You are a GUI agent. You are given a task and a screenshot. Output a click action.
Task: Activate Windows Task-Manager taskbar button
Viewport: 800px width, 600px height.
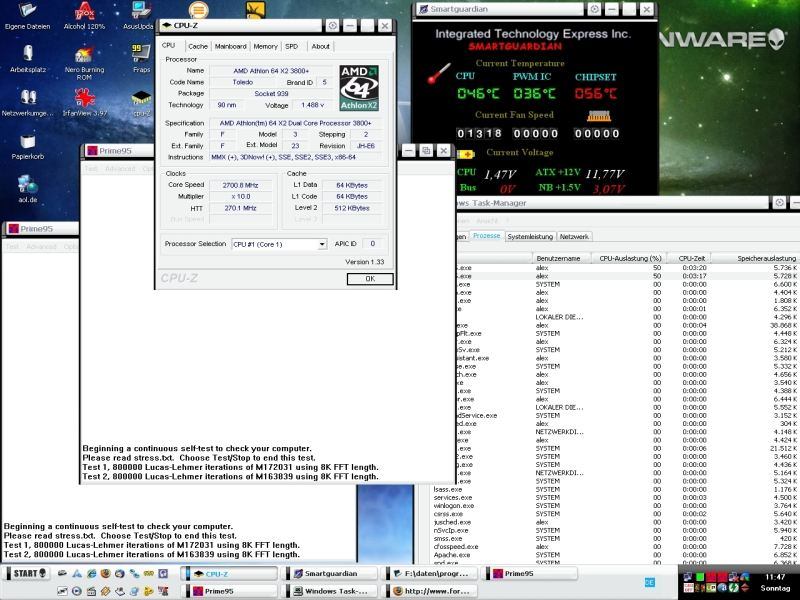329,591
